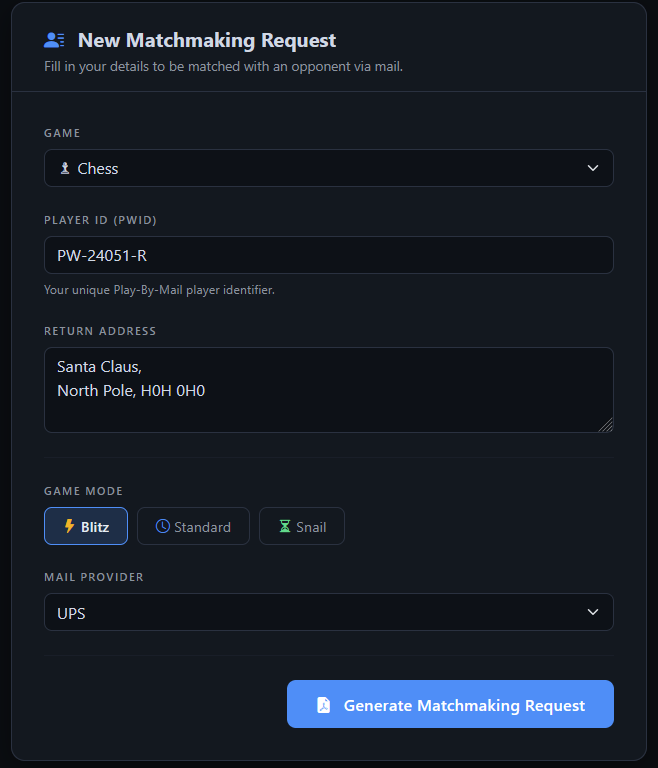Click the hourglass icon on Snail
The image size is (658, 768).
[284, 527]
